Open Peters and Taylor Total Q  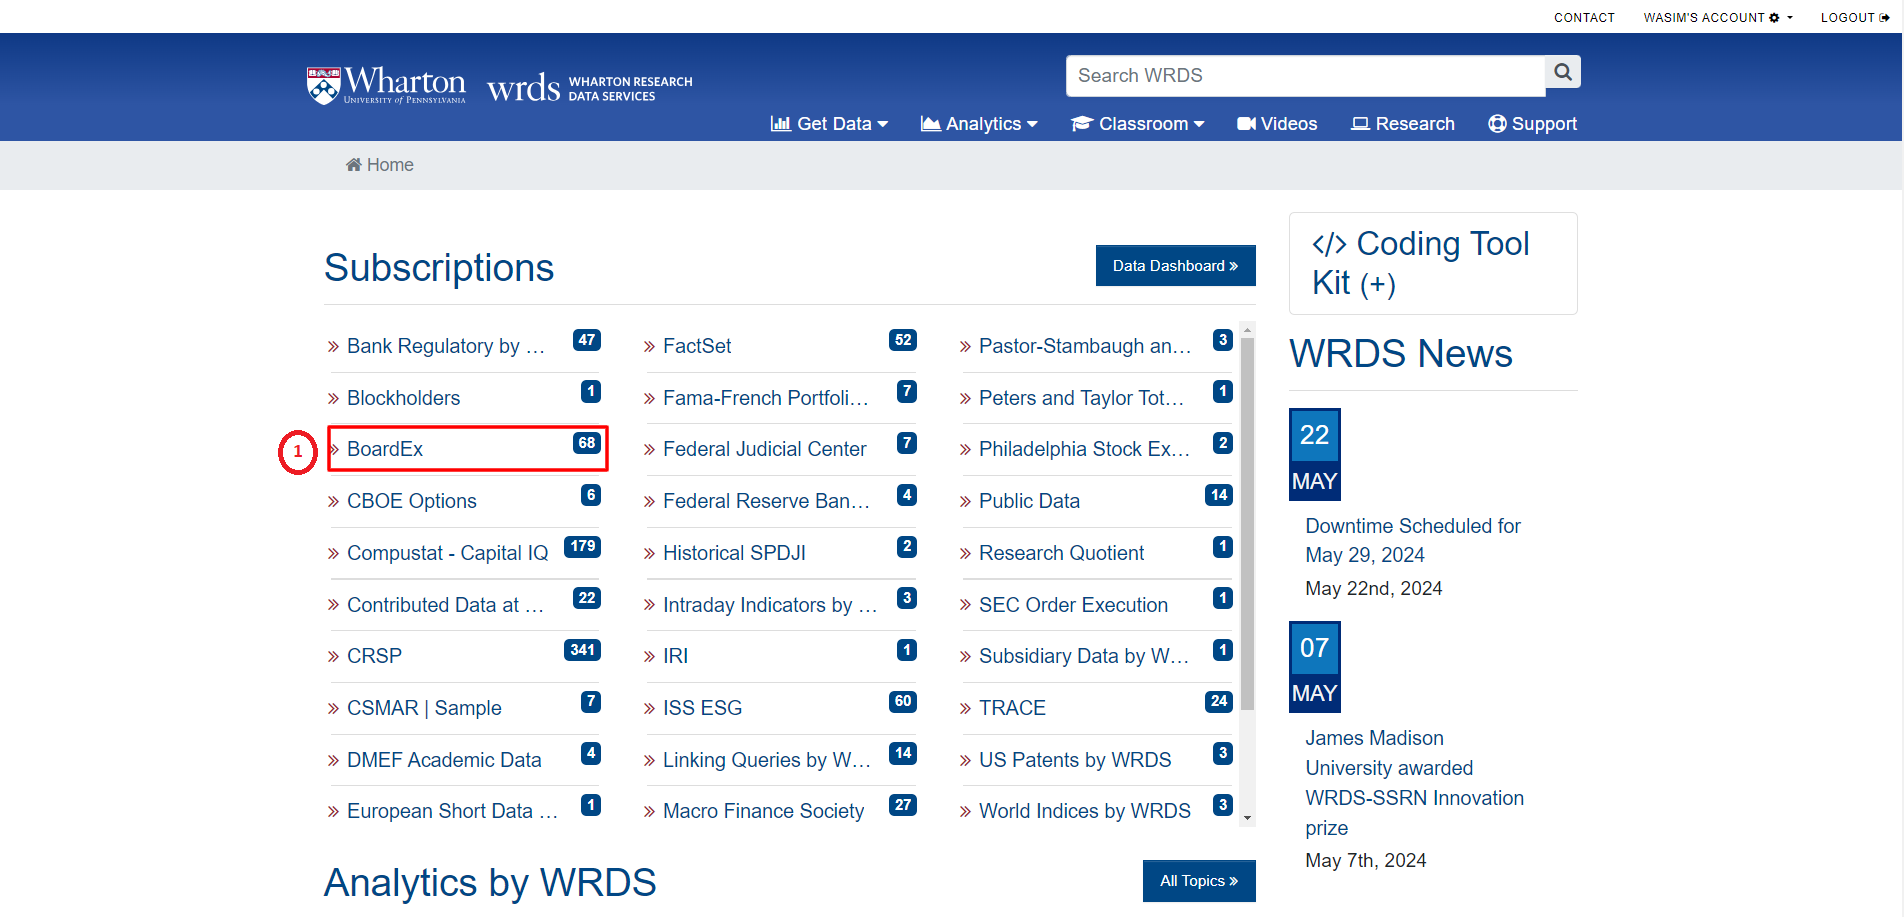point(1081,398)
